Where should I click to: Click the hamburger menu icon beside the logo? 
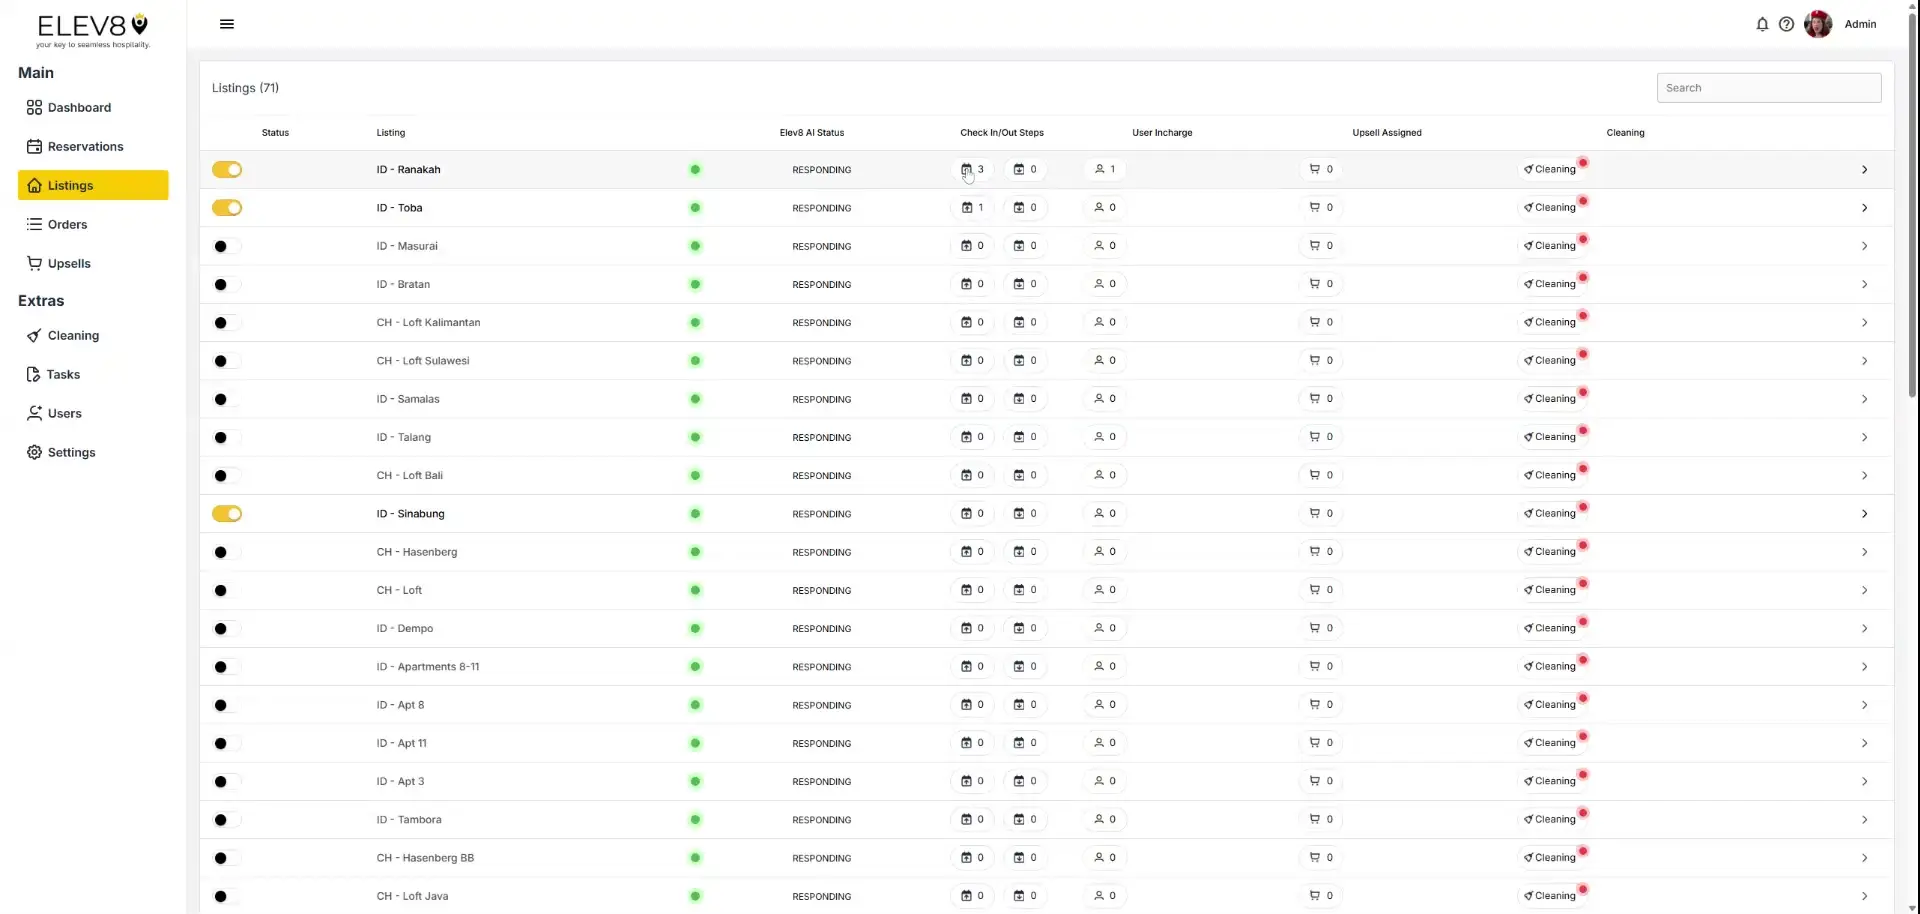pyautogui.click(x=227, y=23)
